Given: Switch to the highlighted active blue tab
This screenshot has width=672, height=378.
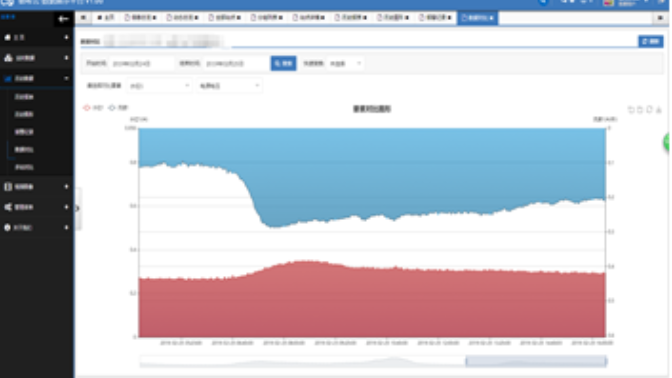Looking at the screenshot, I should 477,18.
